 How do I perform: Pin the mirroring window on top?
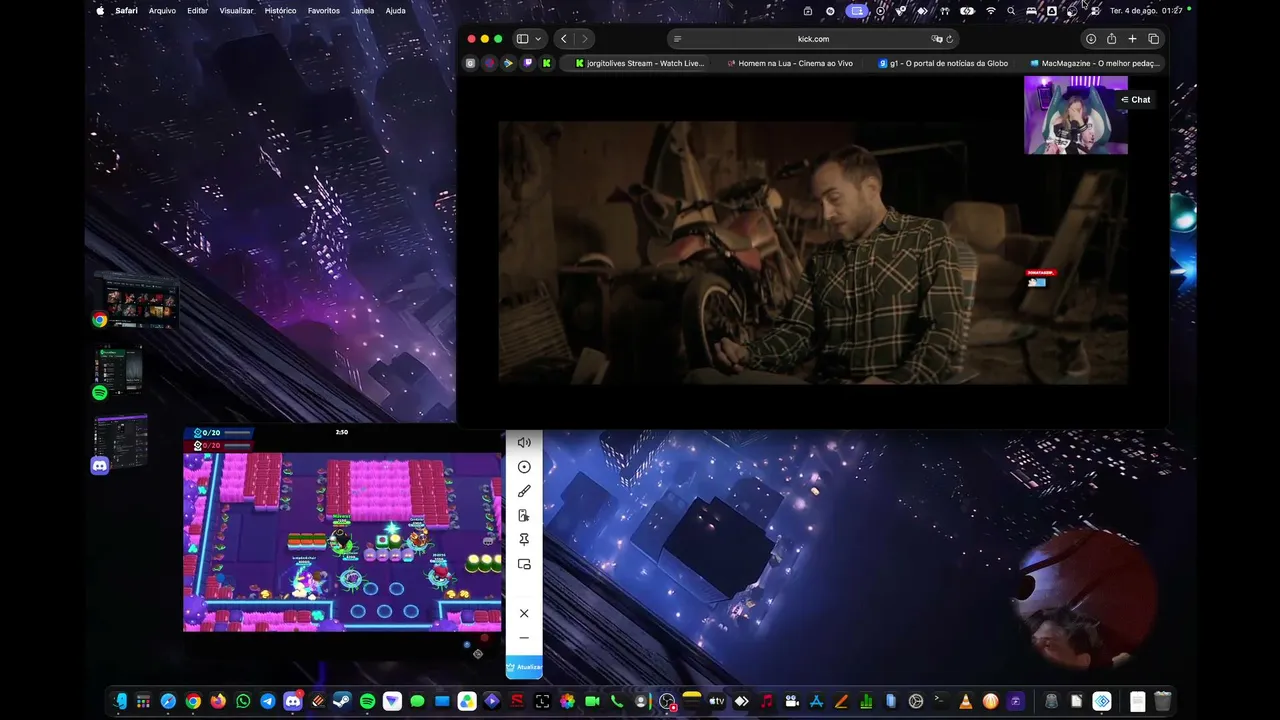tap(524, 540)
